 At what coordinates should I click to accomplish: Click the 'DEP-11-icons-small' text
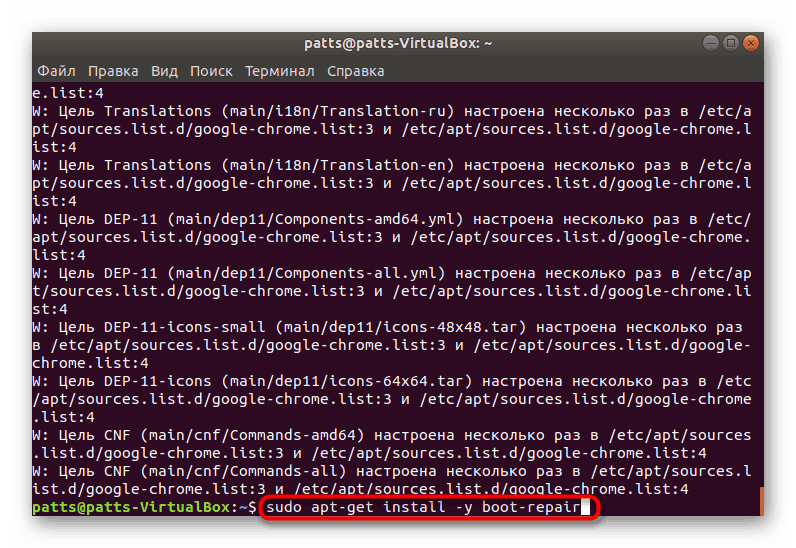[184, 327]
